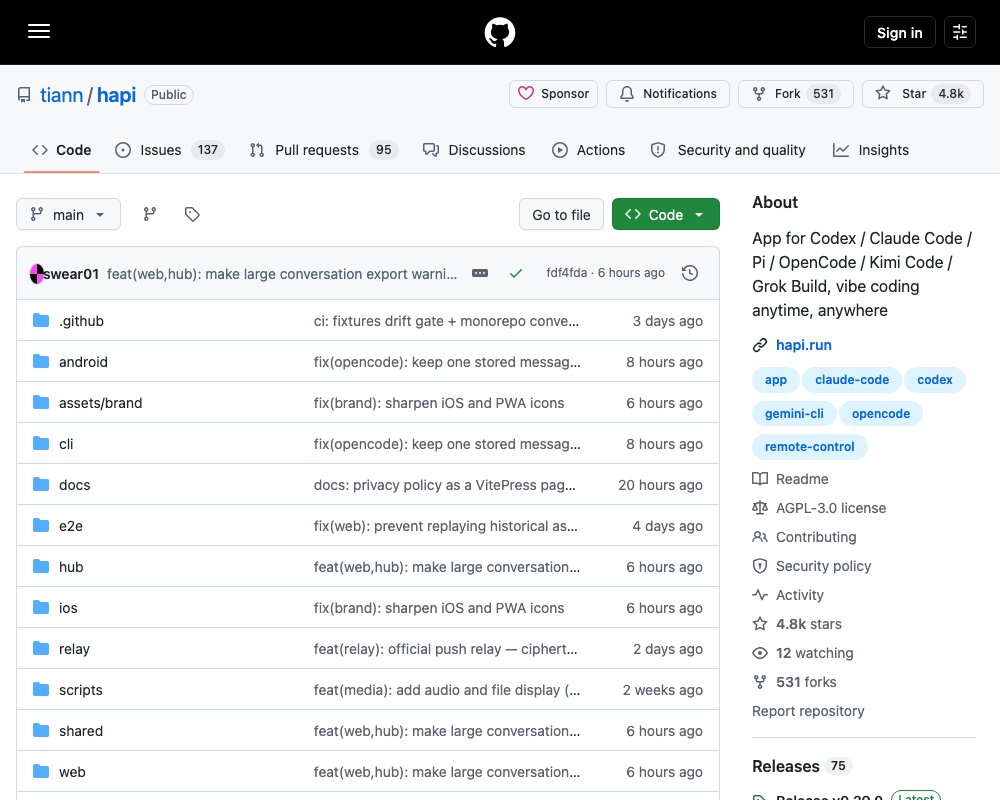Open the hamburger navigation menu
The height and width of the screenshot is (800, 1000).
coord(39,32)
